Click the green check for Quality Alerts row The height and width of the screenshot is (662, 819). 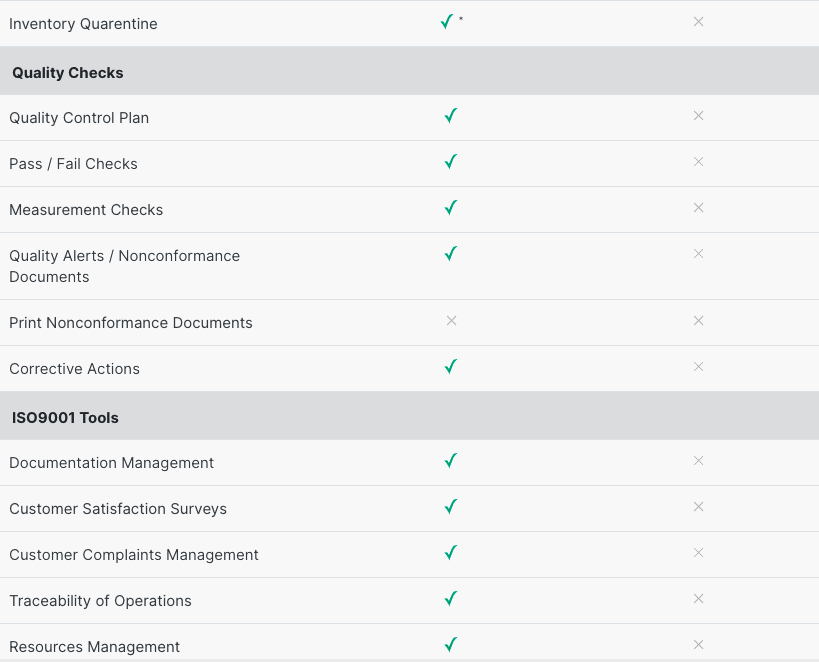[451, 254]
